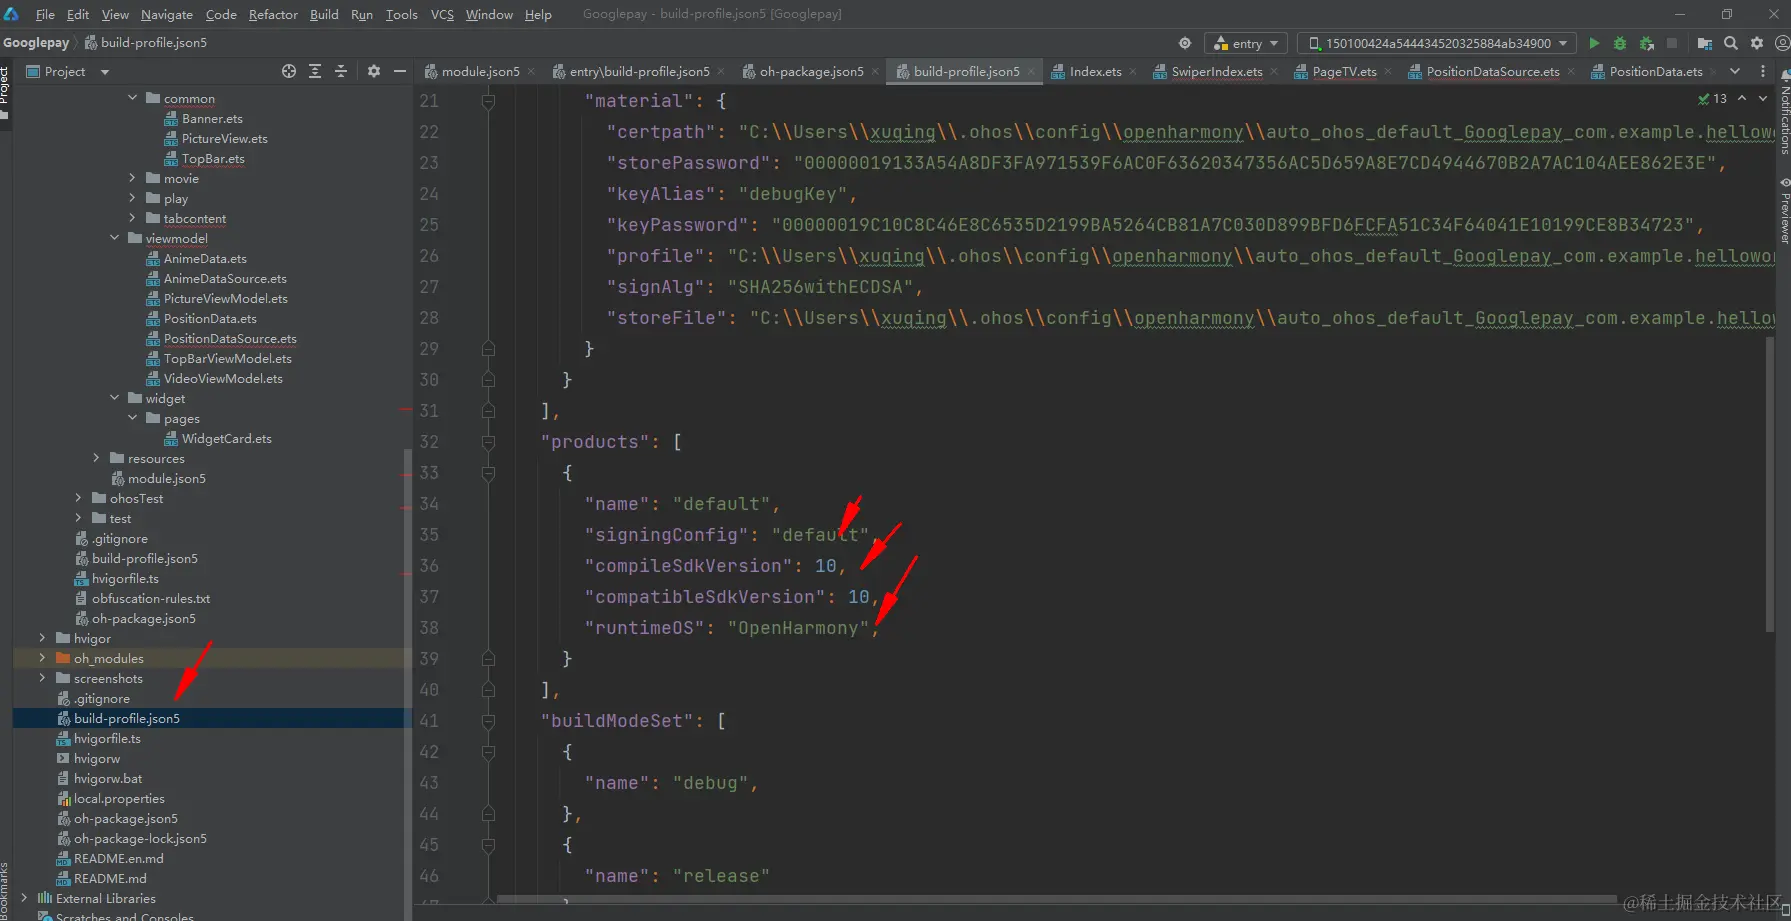Viewport: 1791px width, 921px height.
Task: Close the PageTV.ets editor tab
Action: tap(1388, 72)
